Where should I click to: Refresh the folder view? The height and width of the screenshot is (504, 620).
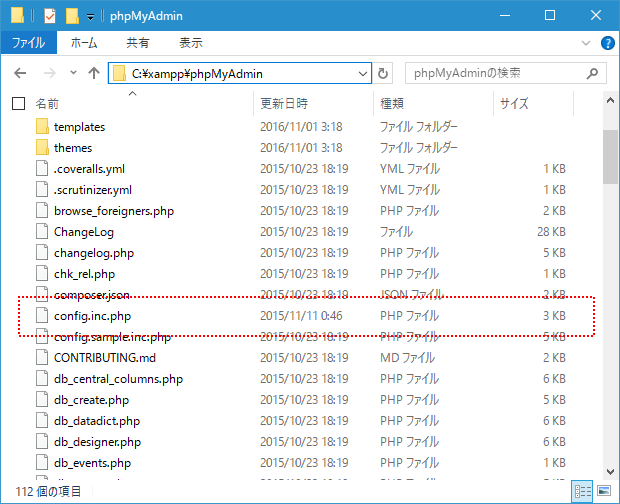[x=383, y=74]
